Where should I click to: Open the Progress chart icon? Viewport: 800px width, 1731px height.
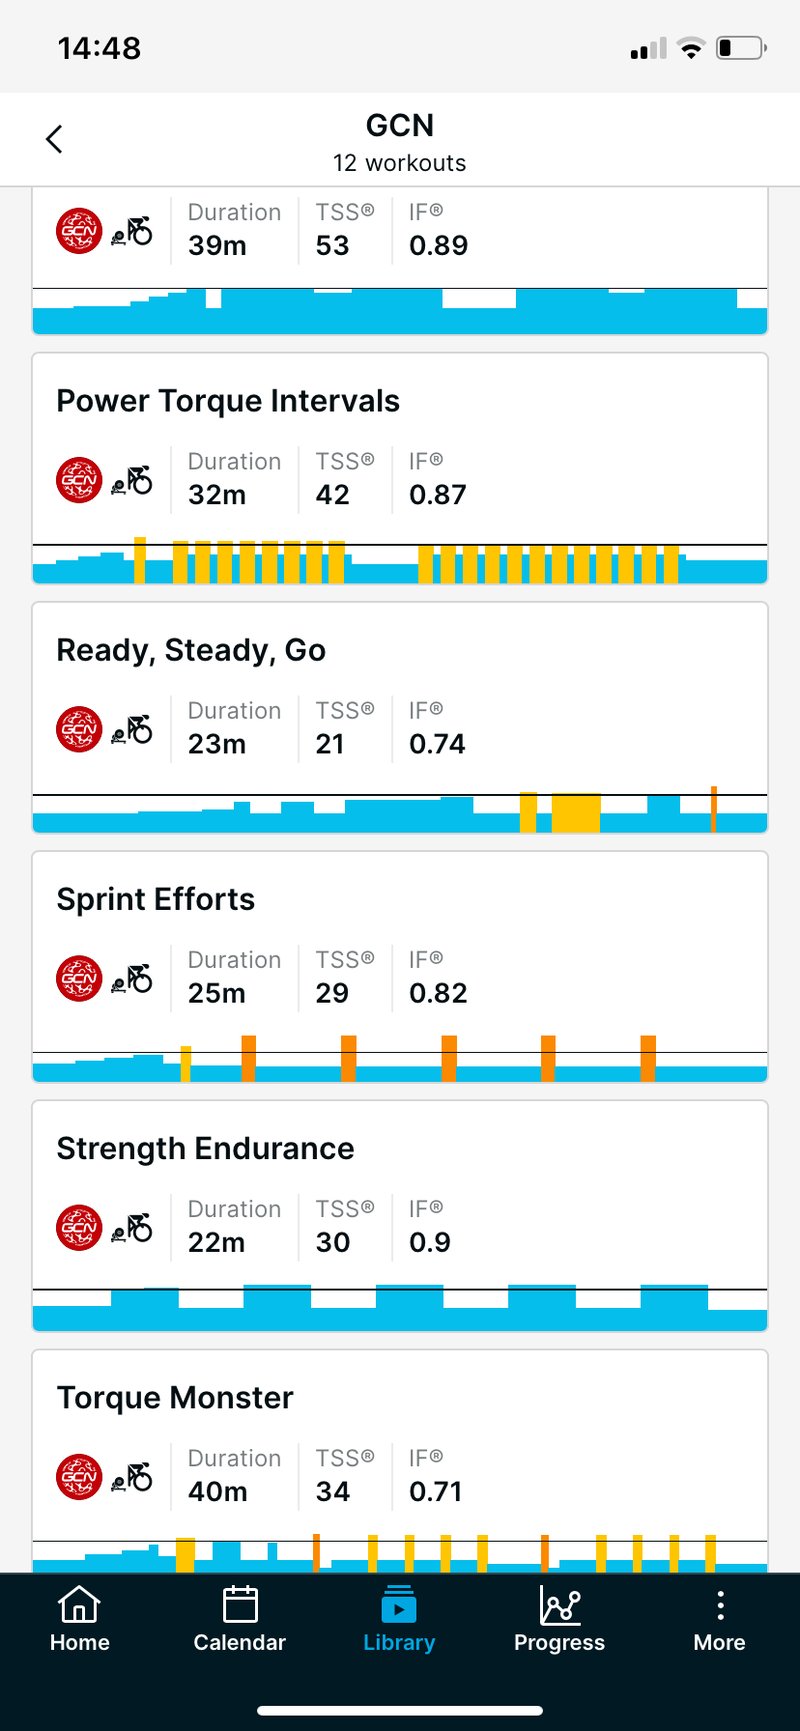(x=559, y=1606)
